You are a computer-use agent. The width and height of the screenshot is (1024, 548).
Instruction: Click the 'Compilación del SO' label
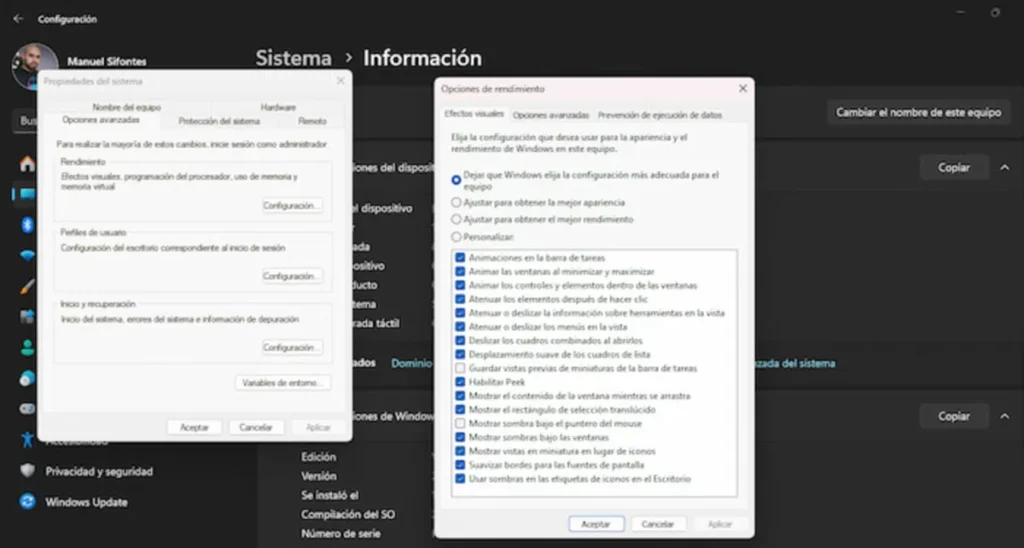[347, 515]
